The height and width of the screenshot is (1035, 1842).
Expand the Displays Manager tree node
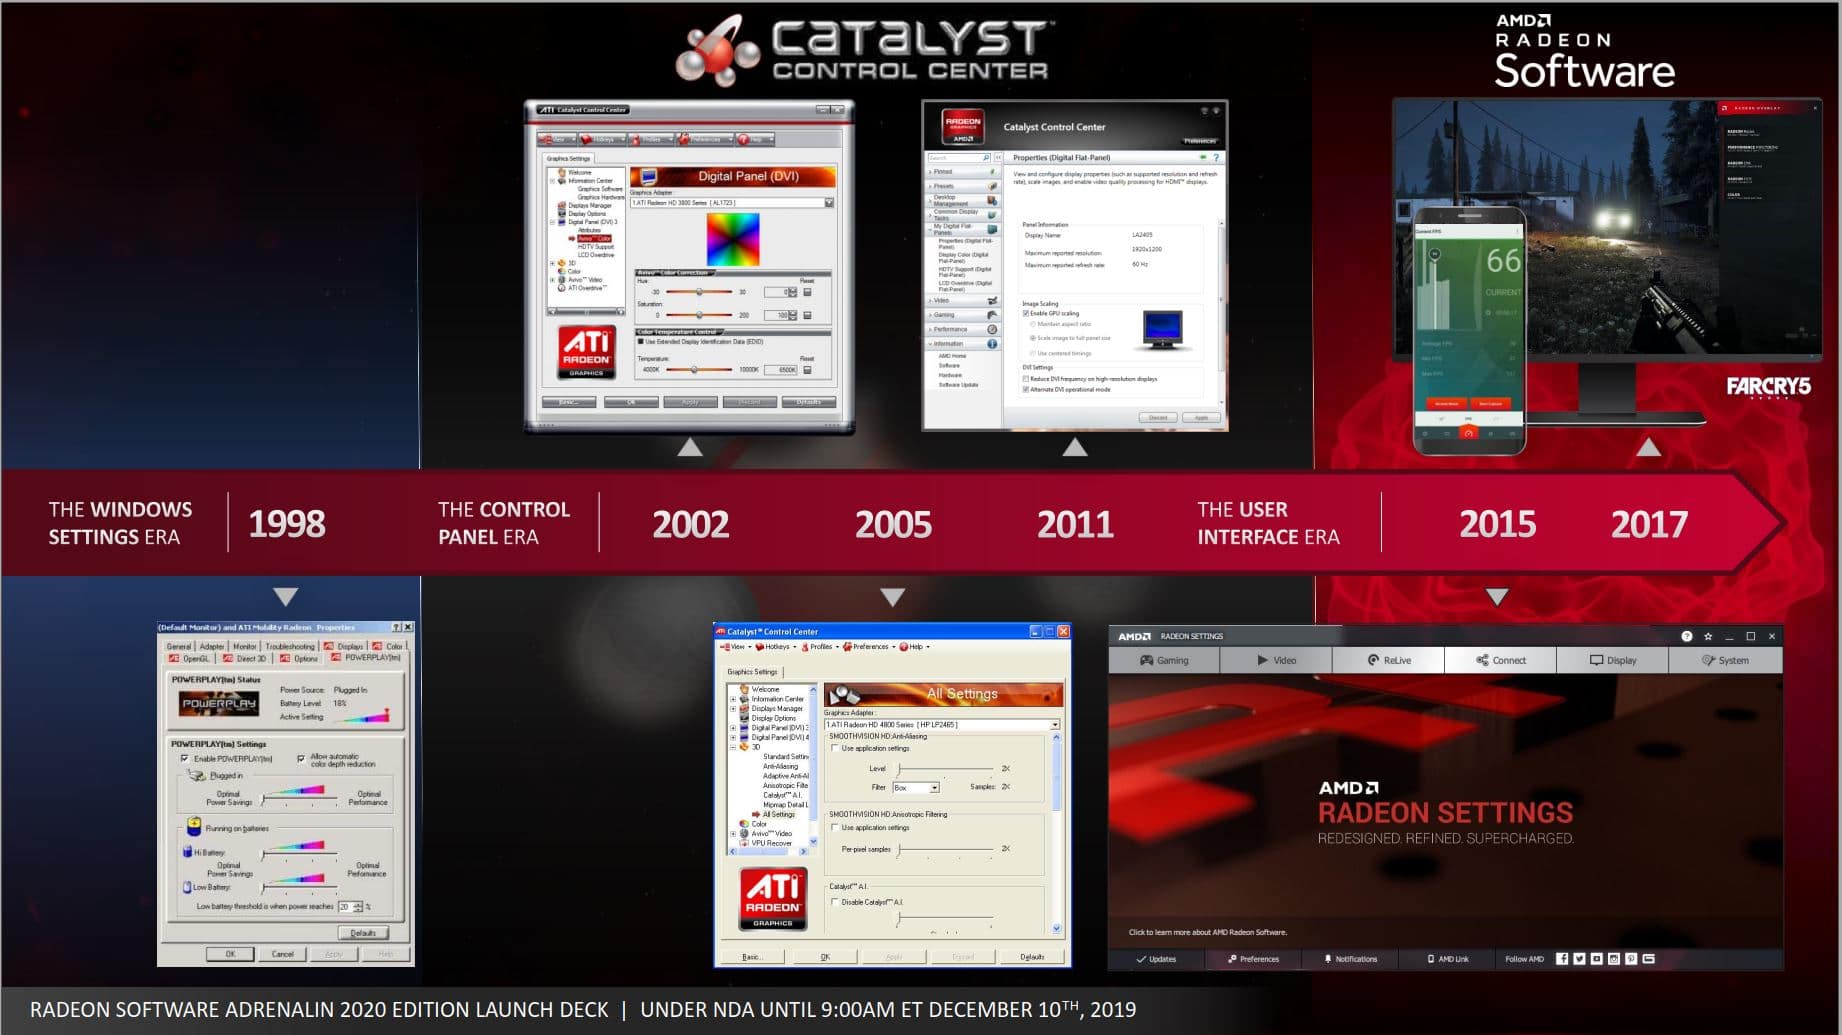(733, 708)
